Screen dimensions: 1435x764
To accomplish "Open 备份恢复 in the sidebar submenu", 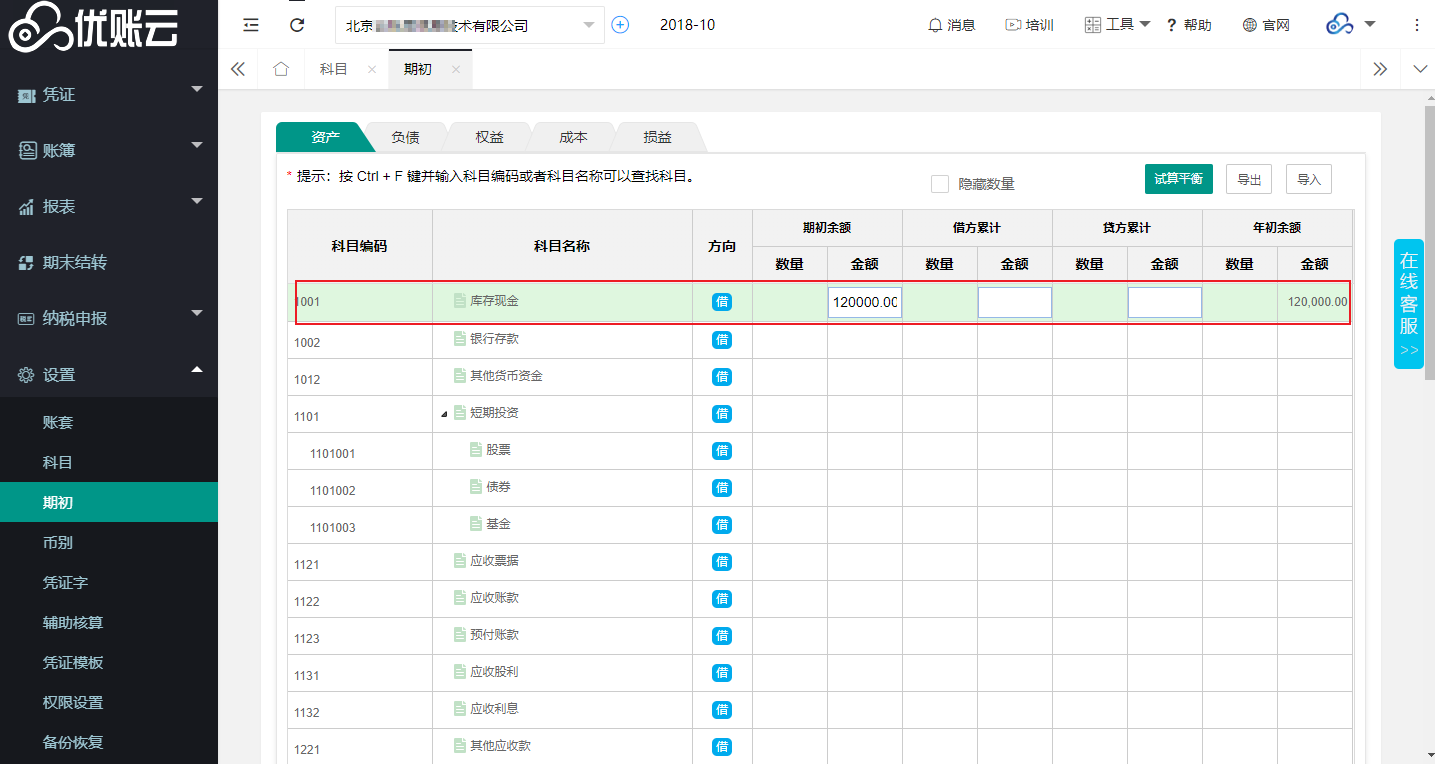I will coord(109,742).
